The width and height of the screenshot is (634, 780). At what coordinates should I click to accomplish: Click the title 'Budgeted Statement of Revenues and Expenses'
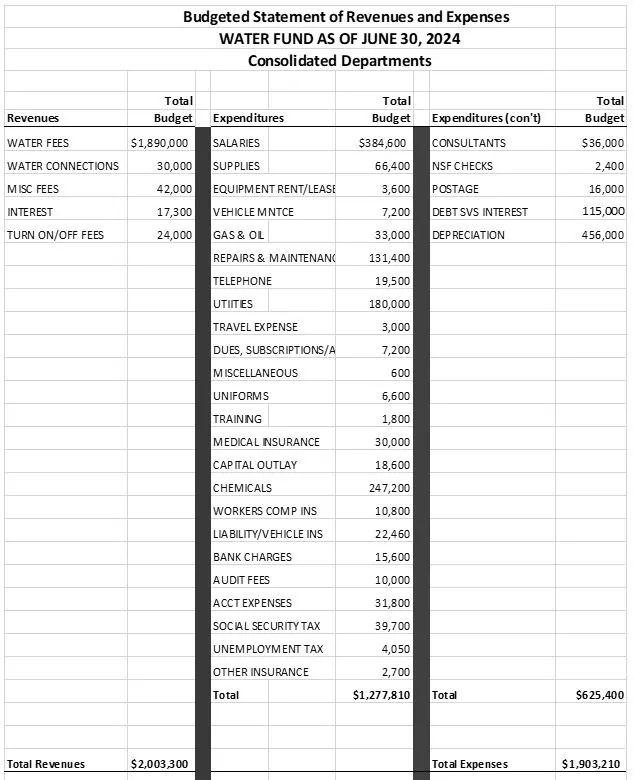[x=346, y=17]
